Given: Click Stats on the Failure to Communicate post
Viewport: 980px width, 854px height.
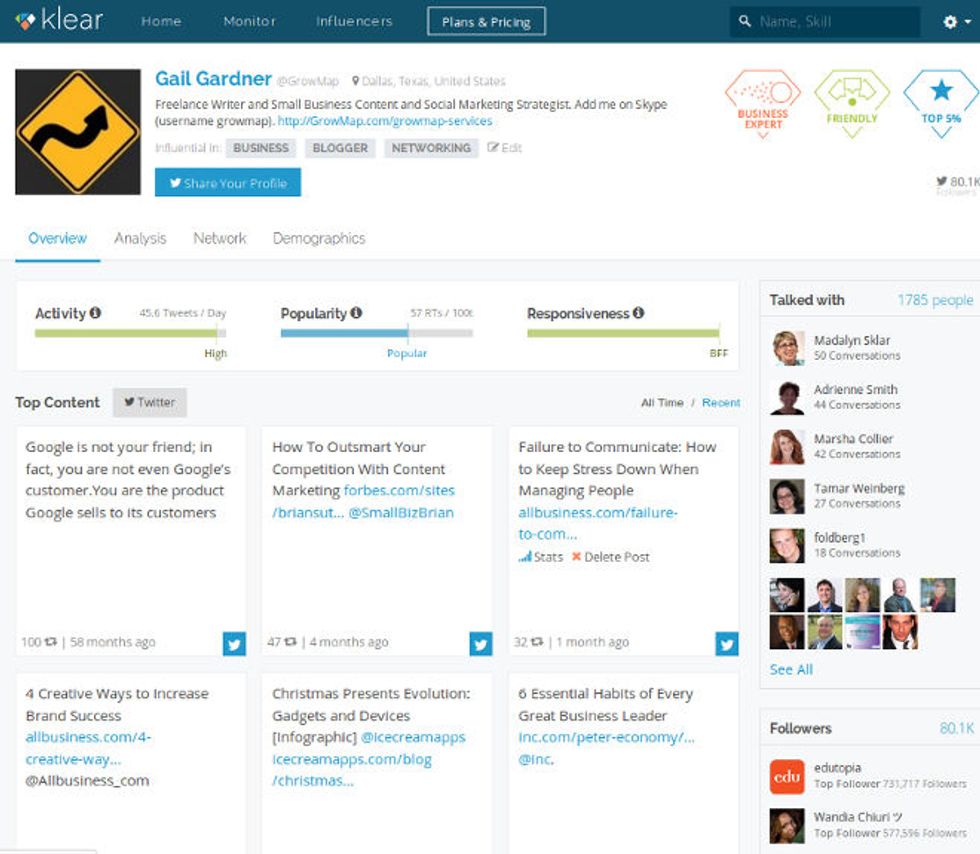Looking at the screenshot, I should click(x=541, y=556).
